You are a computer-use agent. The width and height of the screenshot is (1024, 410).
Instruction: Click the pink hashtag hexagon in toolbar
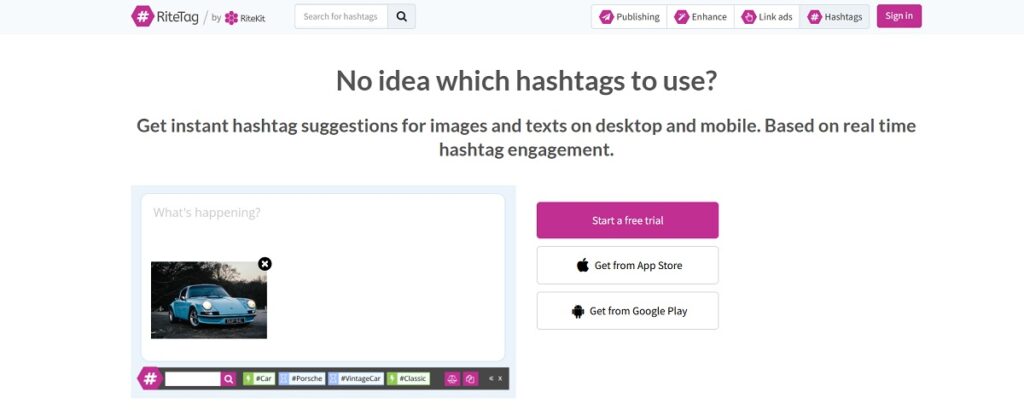149,379
